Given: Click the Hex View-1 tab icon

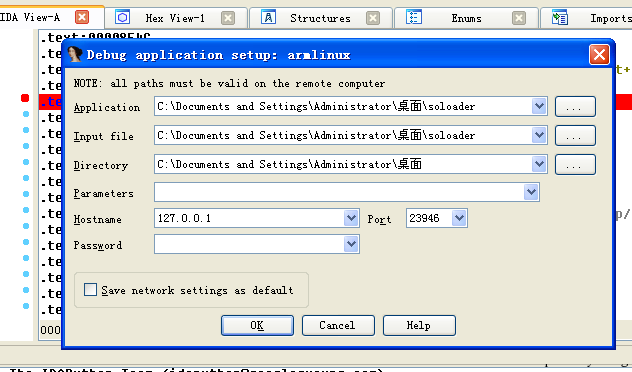Looking at the screenshot, I should [x=123, y=18].
